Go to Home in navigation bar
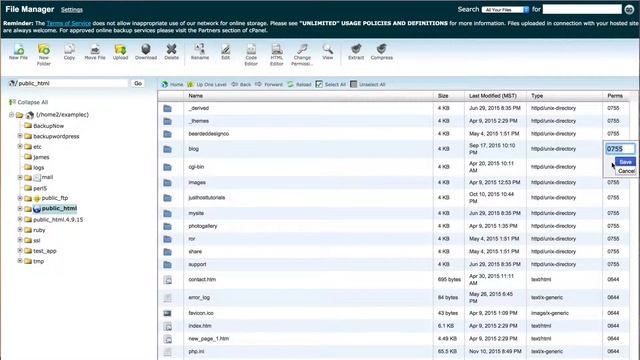 click(172, 84)
